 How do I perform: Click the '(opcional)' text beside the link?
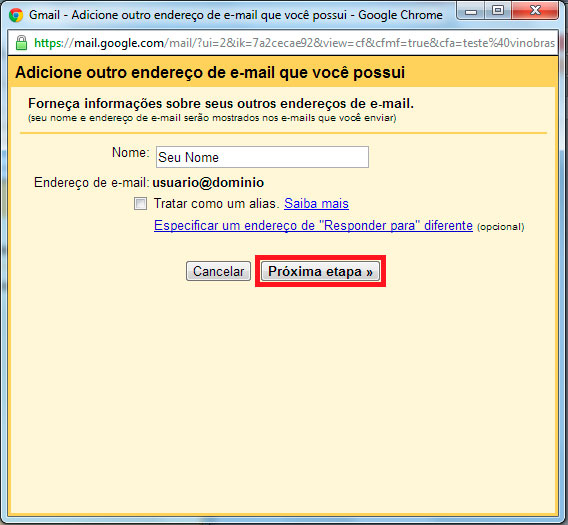[501, 227]
